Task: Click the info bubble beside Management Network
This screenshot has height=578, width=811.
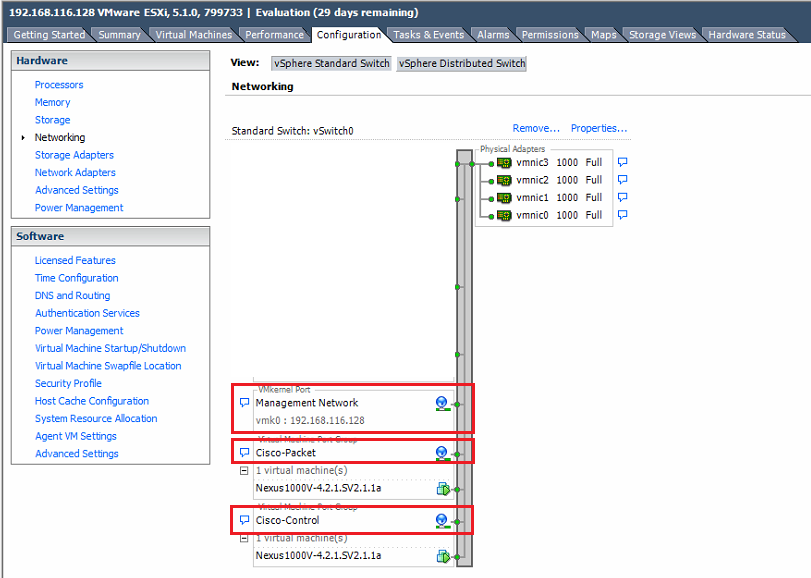Action: (244, 403)
